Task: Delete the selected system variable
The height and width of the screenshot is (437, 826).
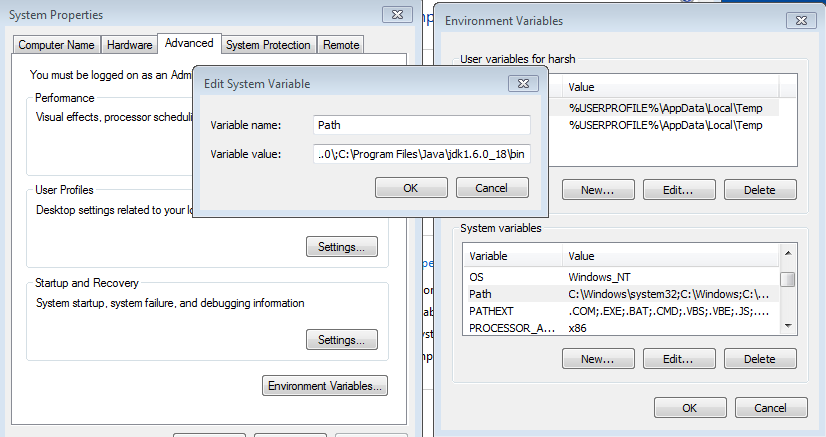Action: [x=760, y=359]
